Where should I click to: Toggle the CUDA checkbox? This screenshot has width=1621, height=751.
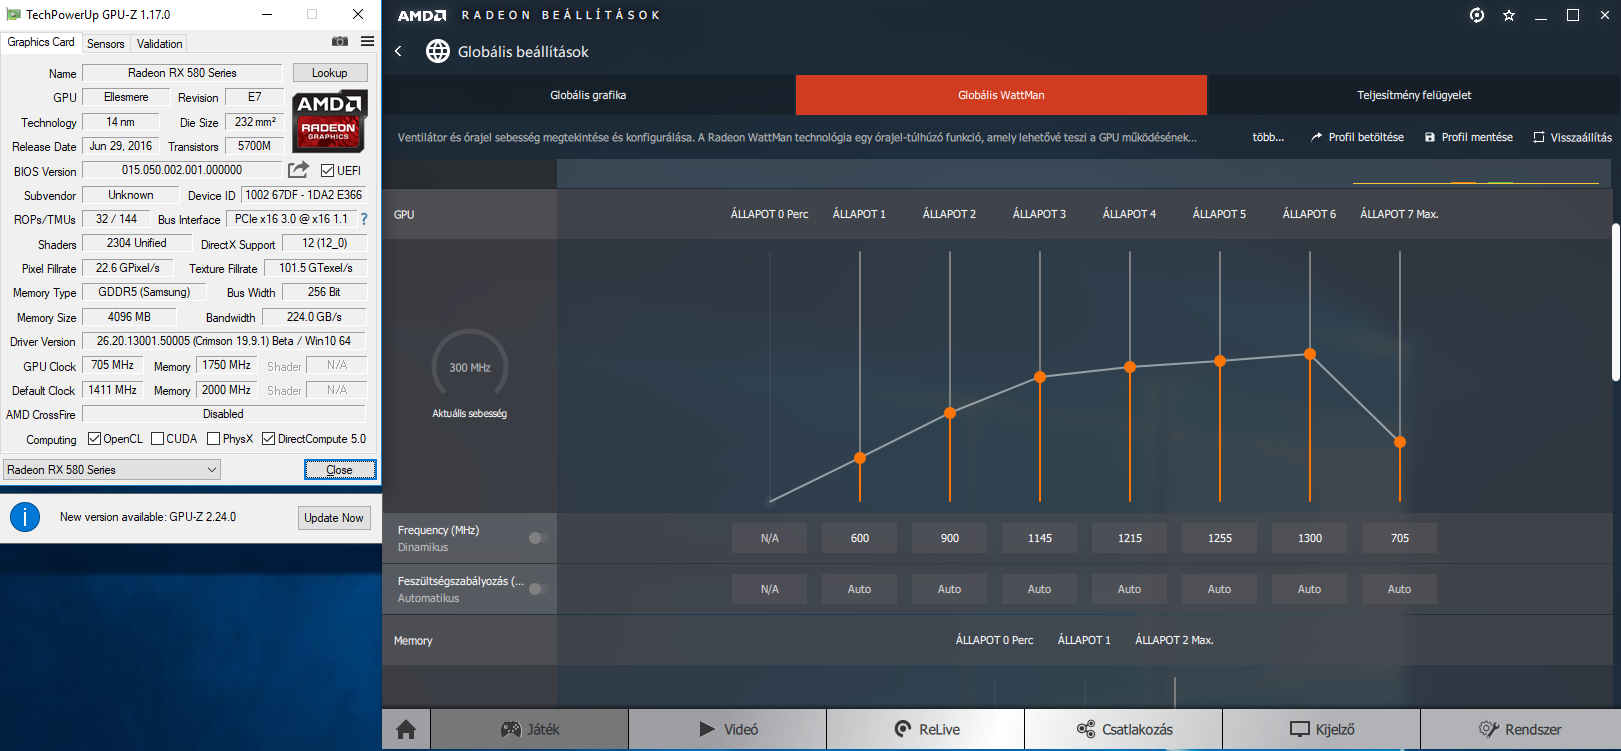(x=157, y=439)
